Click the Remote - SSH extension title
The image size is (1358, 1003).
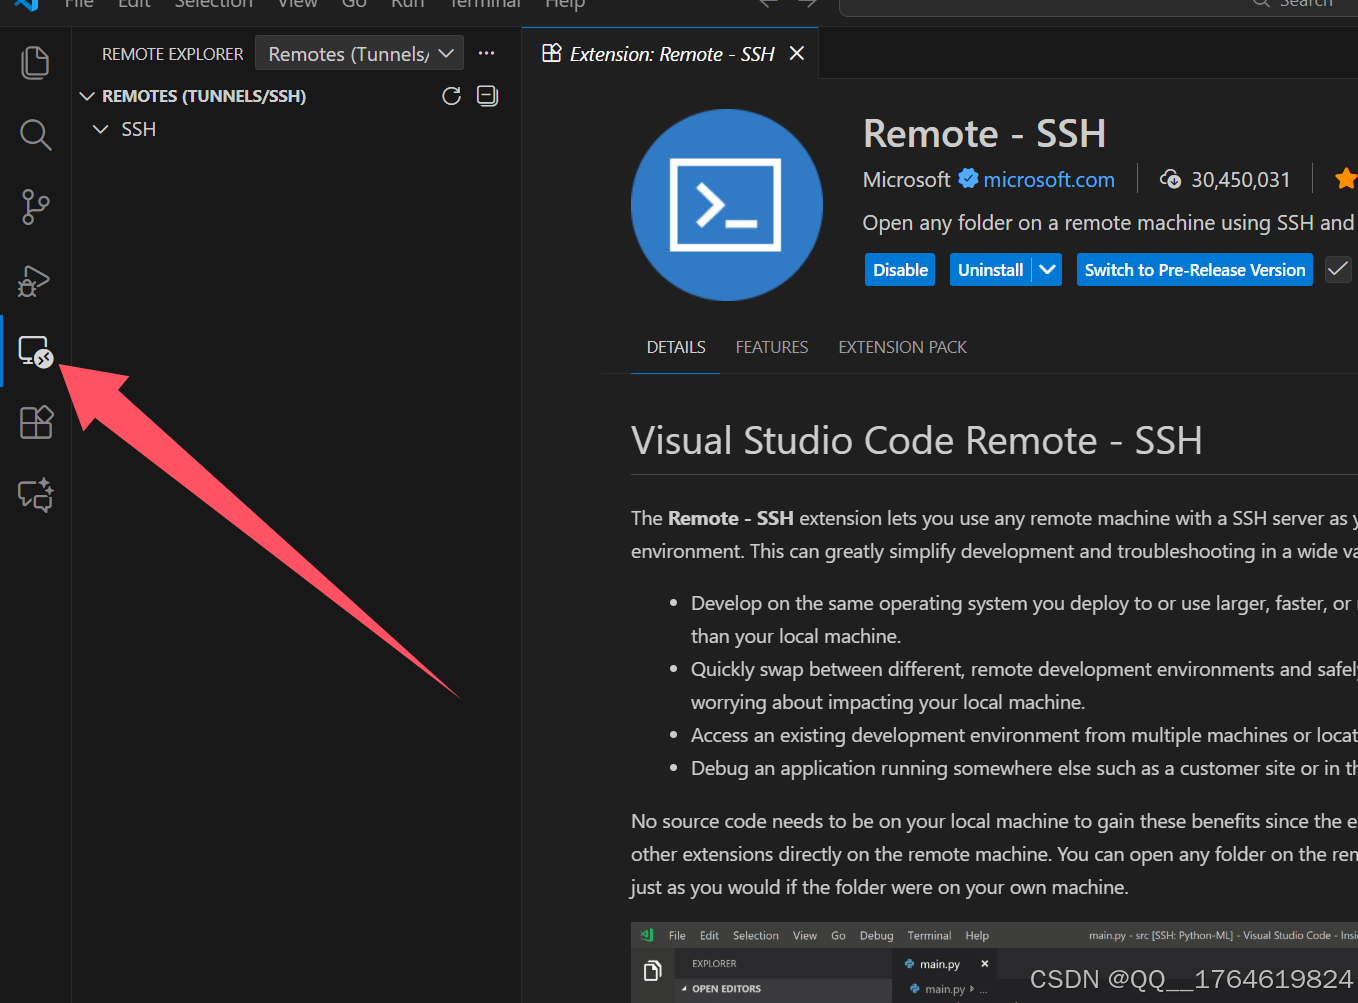coord(984,134)
